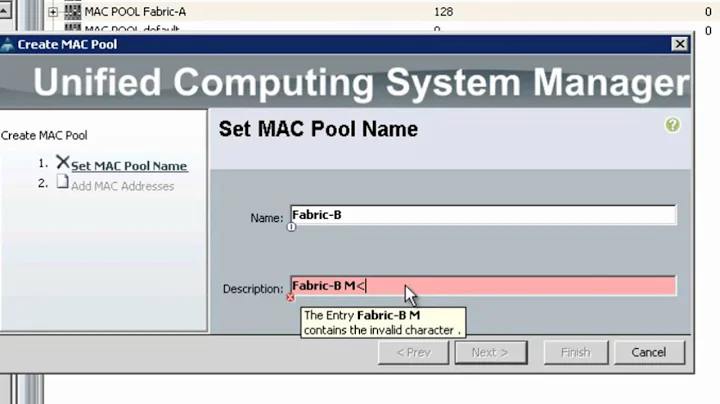This screenshot has width=720, height=404.
Task: Click the Cancel button
Action: (x=649, y=353)
